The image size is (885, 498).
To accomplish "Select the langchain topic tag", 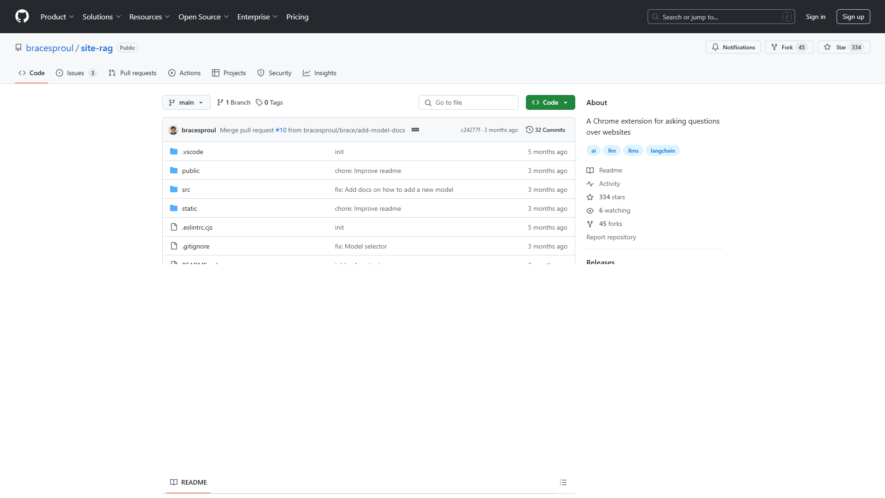I will point(663,151).
